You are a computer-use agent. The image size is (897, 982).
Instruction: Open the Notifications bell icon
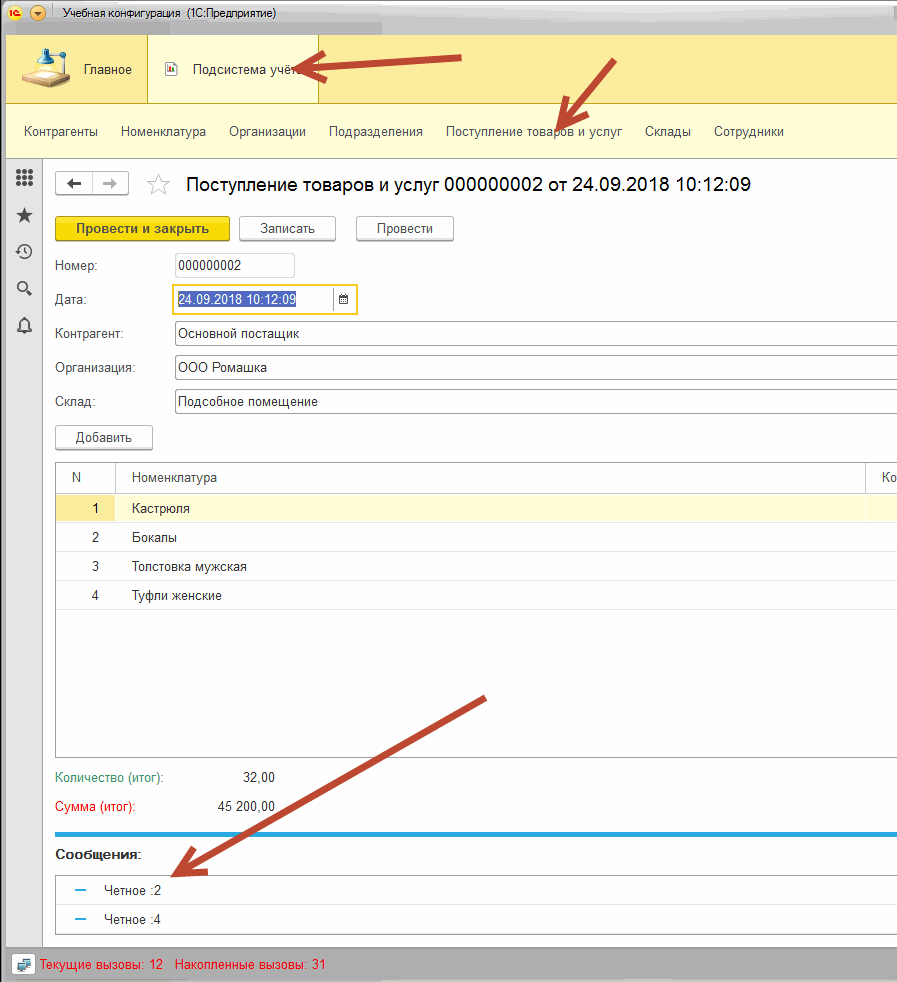click(x=25, y=326)
